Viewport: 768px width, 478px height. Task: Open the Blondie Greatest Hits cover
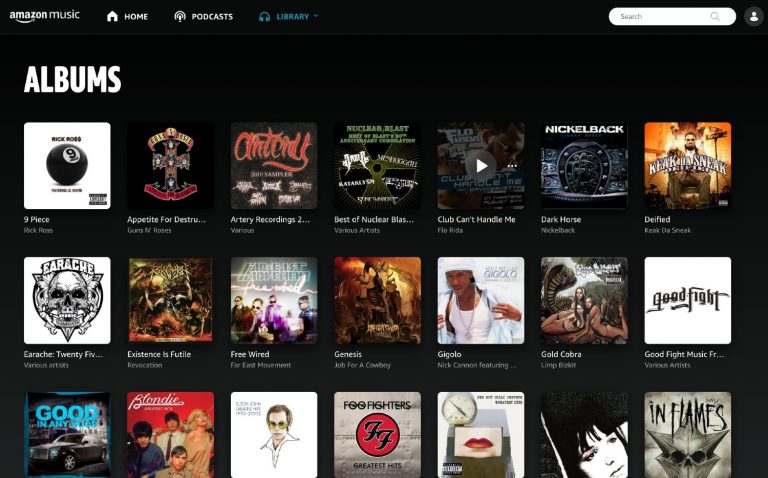170,435
